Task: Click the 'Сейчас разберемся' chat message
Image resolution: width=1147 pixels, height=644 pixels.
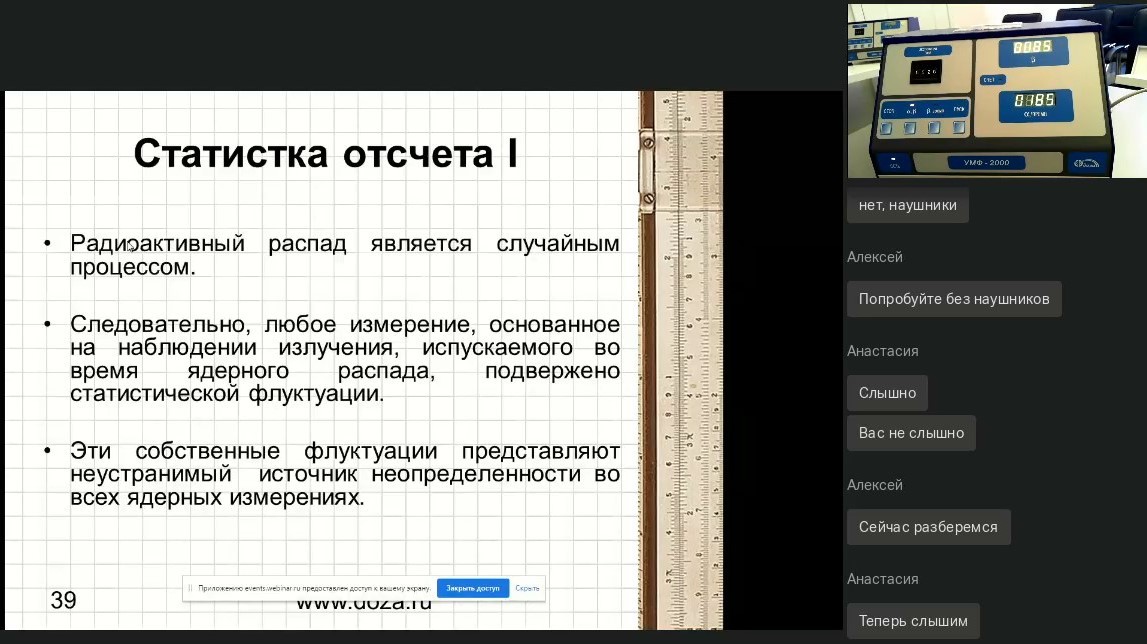Action: coord(928,527)
